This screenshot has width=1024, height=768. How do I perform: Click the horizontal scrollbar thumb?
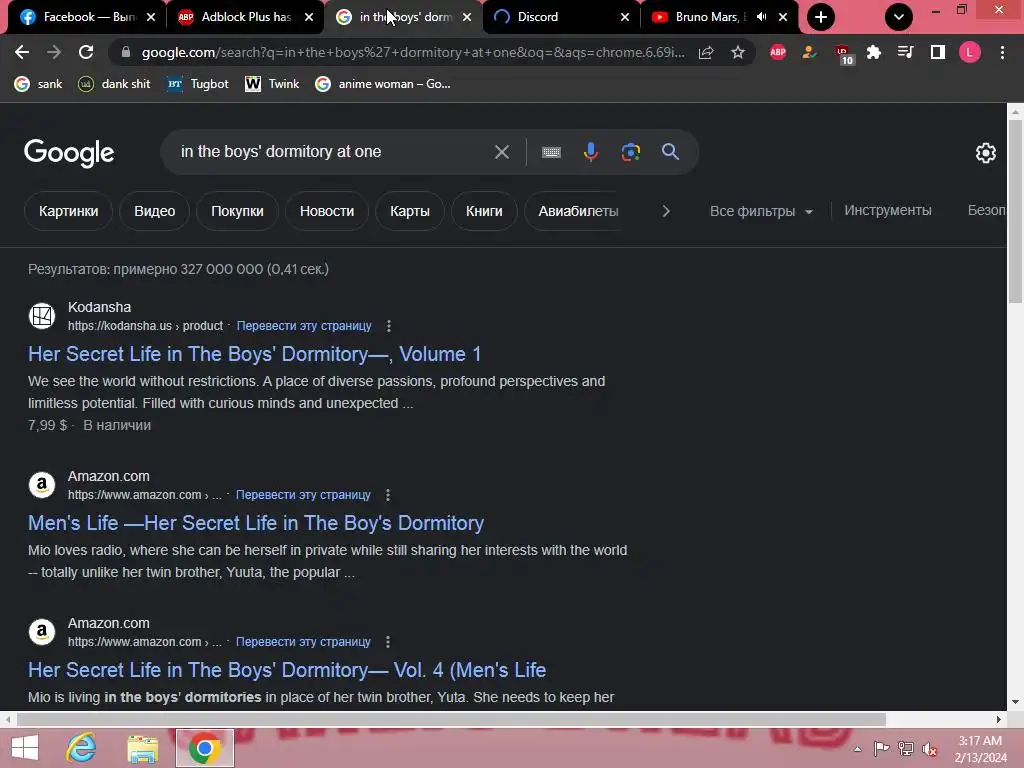pos(451,720)
